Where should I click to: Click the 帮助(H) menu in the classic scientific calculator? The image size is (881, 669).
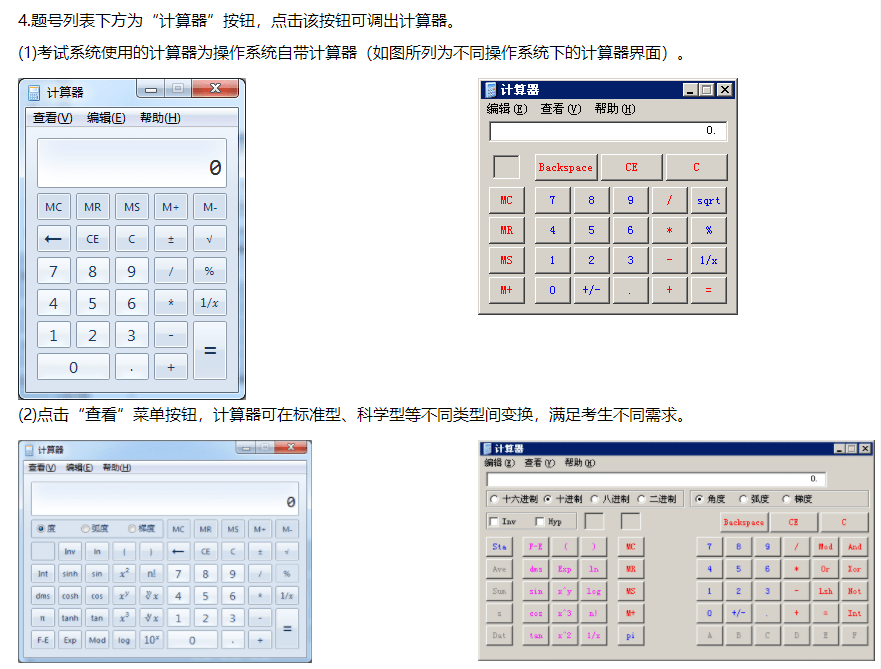(579, 463)
